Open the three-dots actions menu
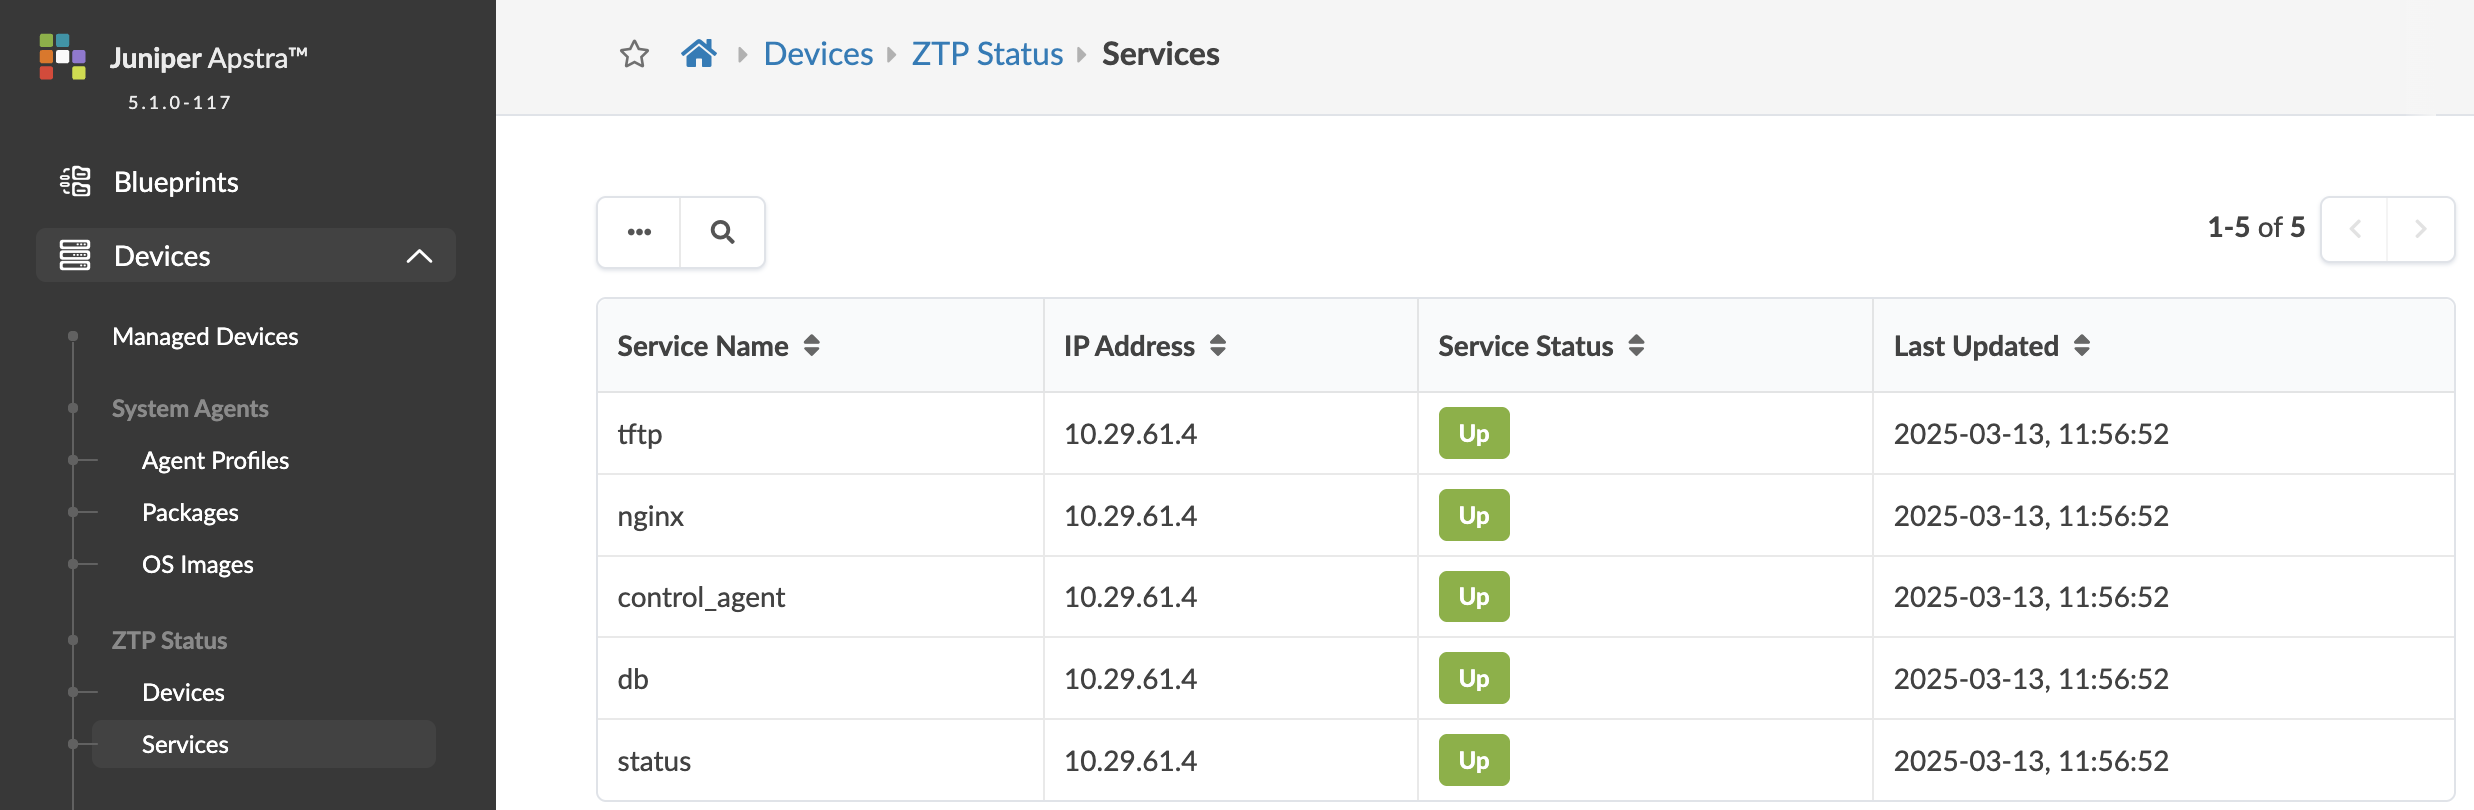The image size is (2474, 810). pos(639,232)
